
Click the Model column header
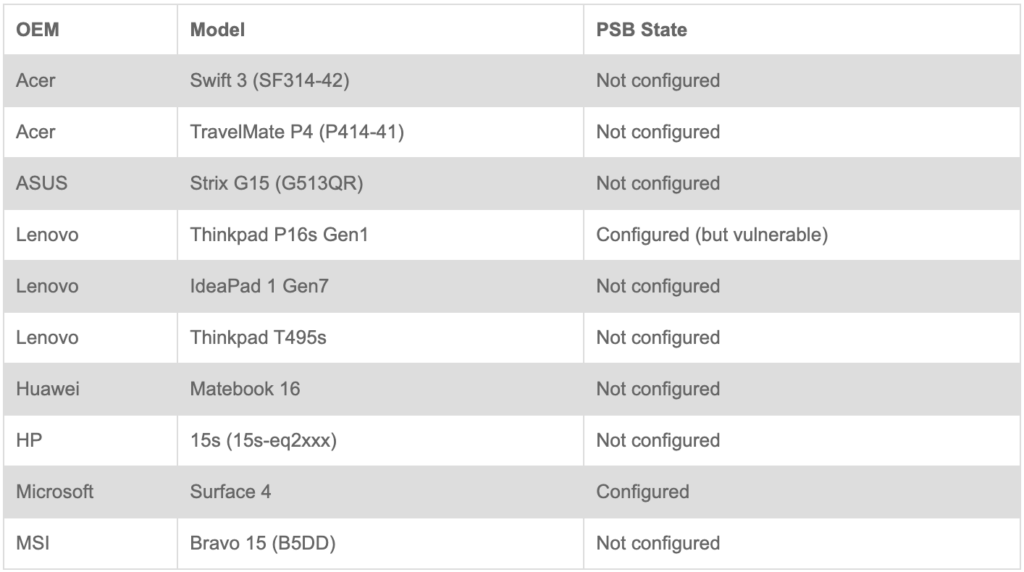[218, 30]
